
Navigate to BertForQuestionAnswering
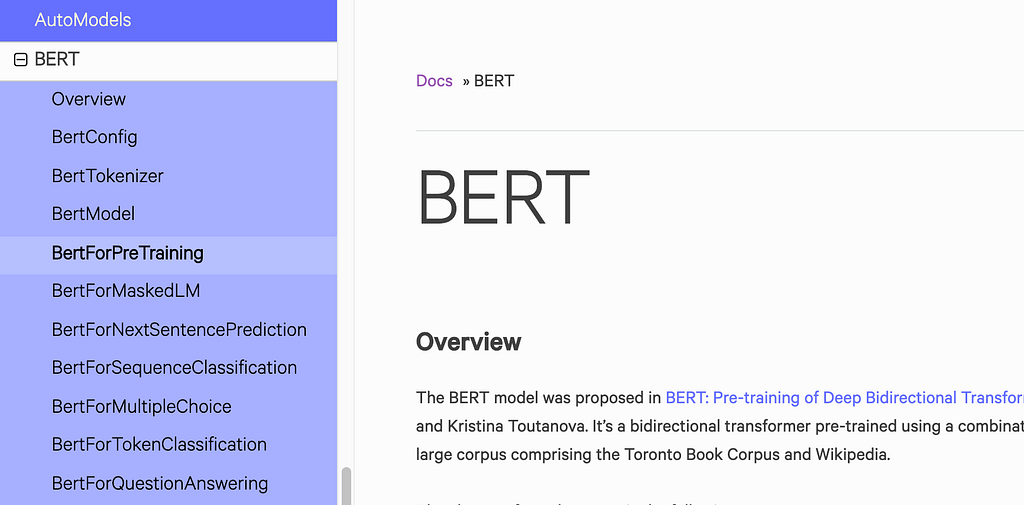(x=160, y=484)
